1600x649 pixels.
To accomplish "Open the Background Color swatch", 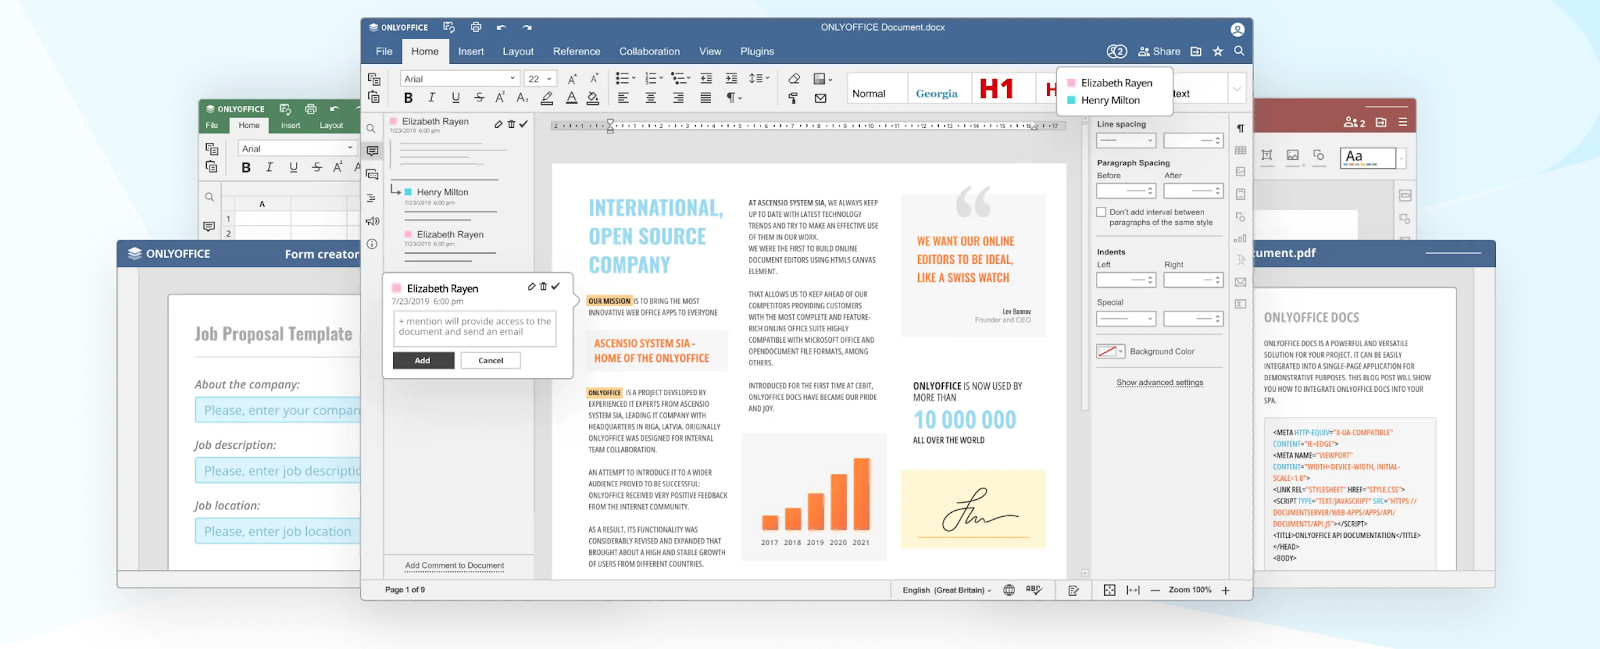I will (1107, 351).
